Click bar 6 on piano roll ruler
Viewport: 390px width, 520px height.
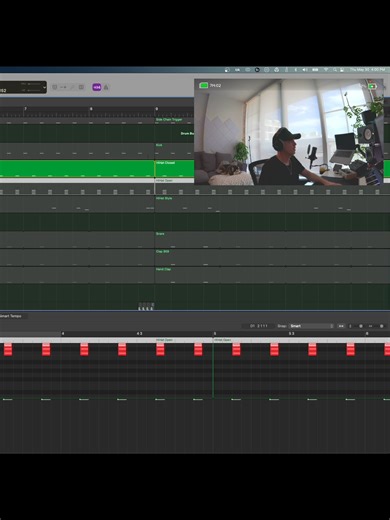click(367, 334)
